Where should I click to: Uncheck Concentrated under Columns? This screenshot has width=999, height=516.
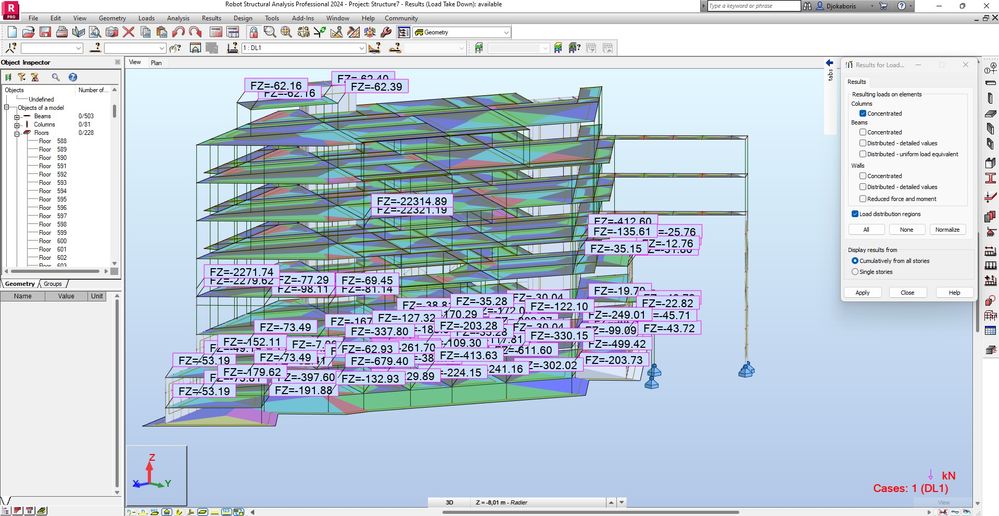(863, 114)
